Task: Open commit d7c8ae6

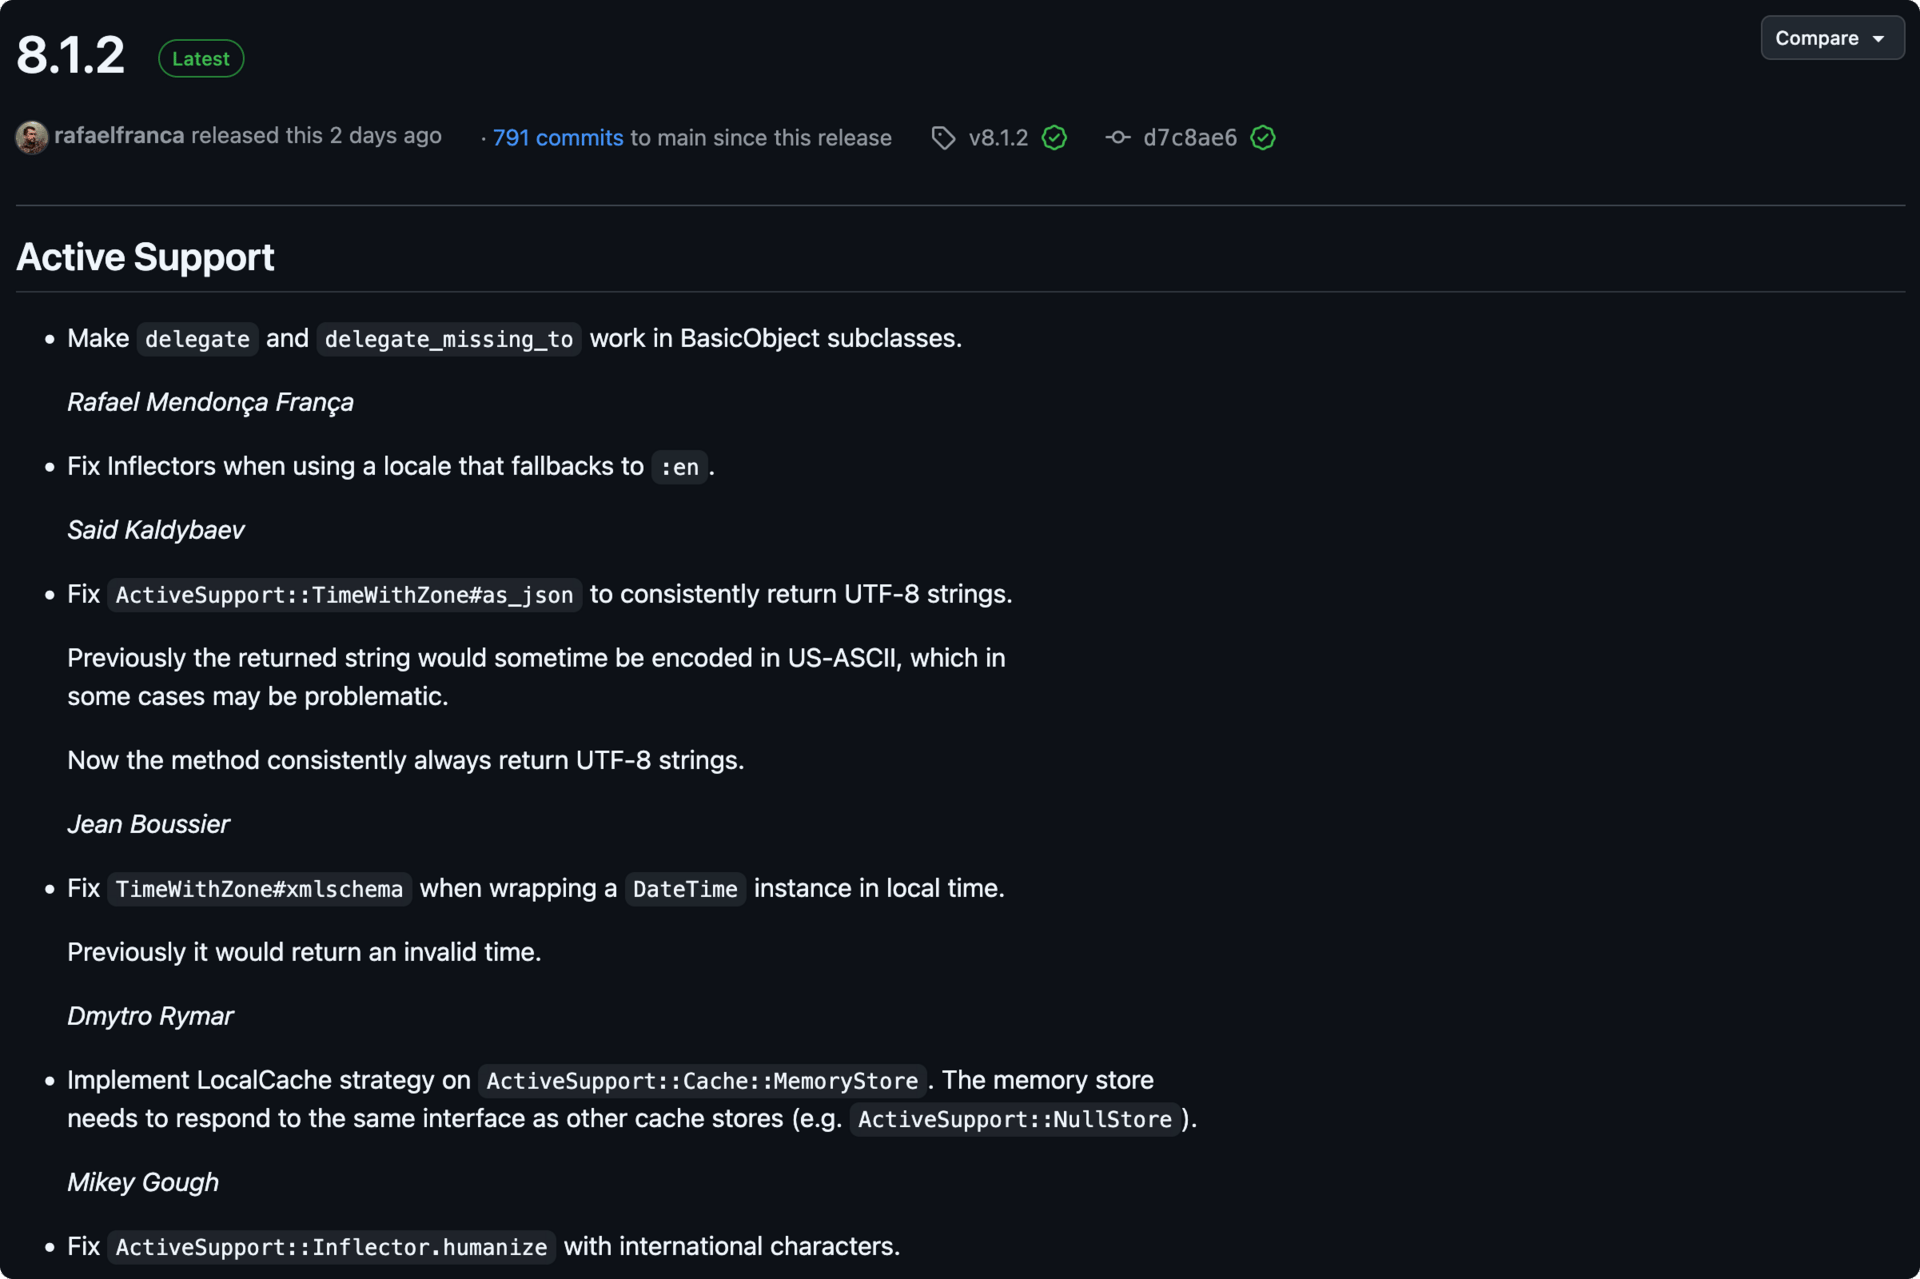Action: coord(1190,138)
